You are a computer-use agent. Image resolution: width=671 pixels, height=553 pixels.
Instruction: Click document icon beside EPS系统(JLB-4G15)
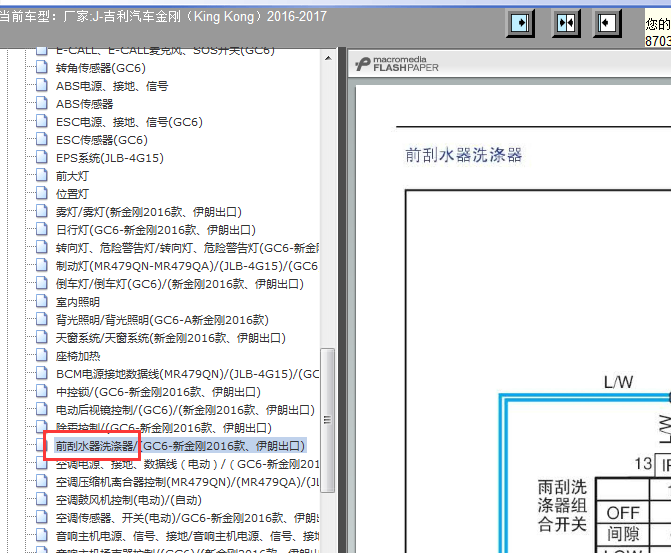point(42,157)
